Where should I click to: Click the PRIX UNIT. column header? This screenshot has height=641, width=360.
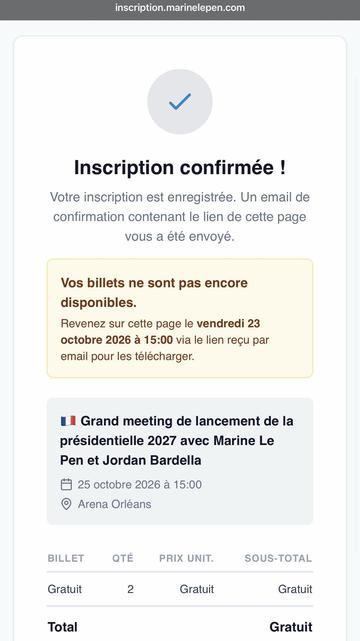186,558
